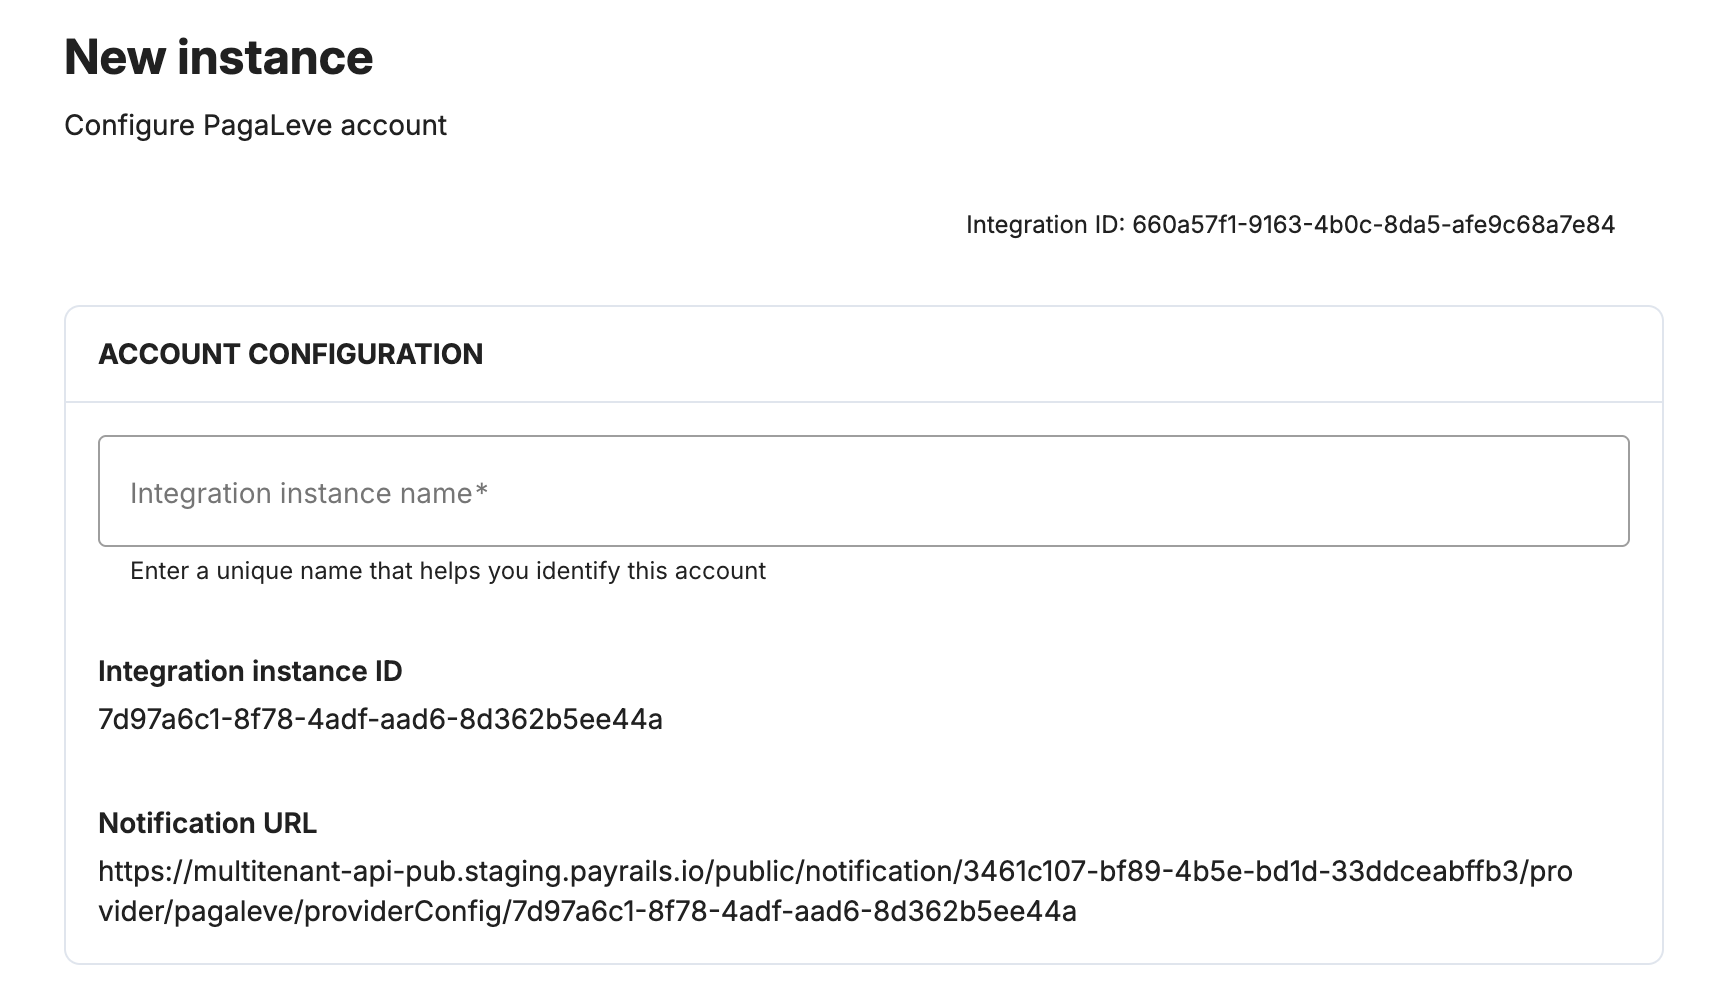
Task: Click the Integration instance ID label
Action: (250, 671)
